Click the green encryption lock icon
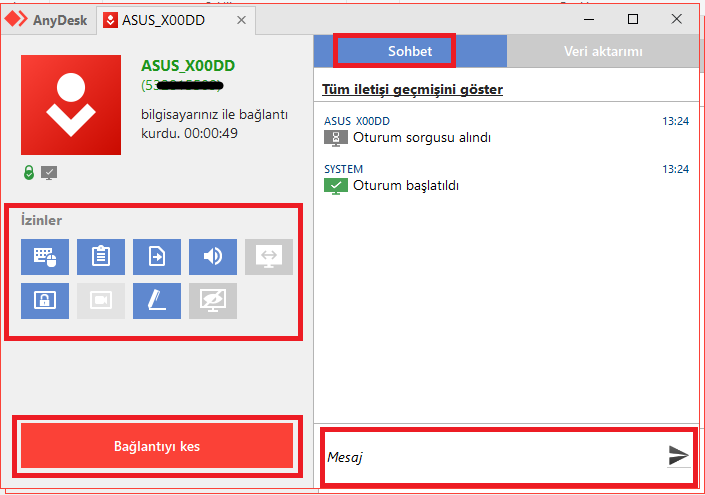The height and width of the screenshot is (495, 705). coord(29,173)
